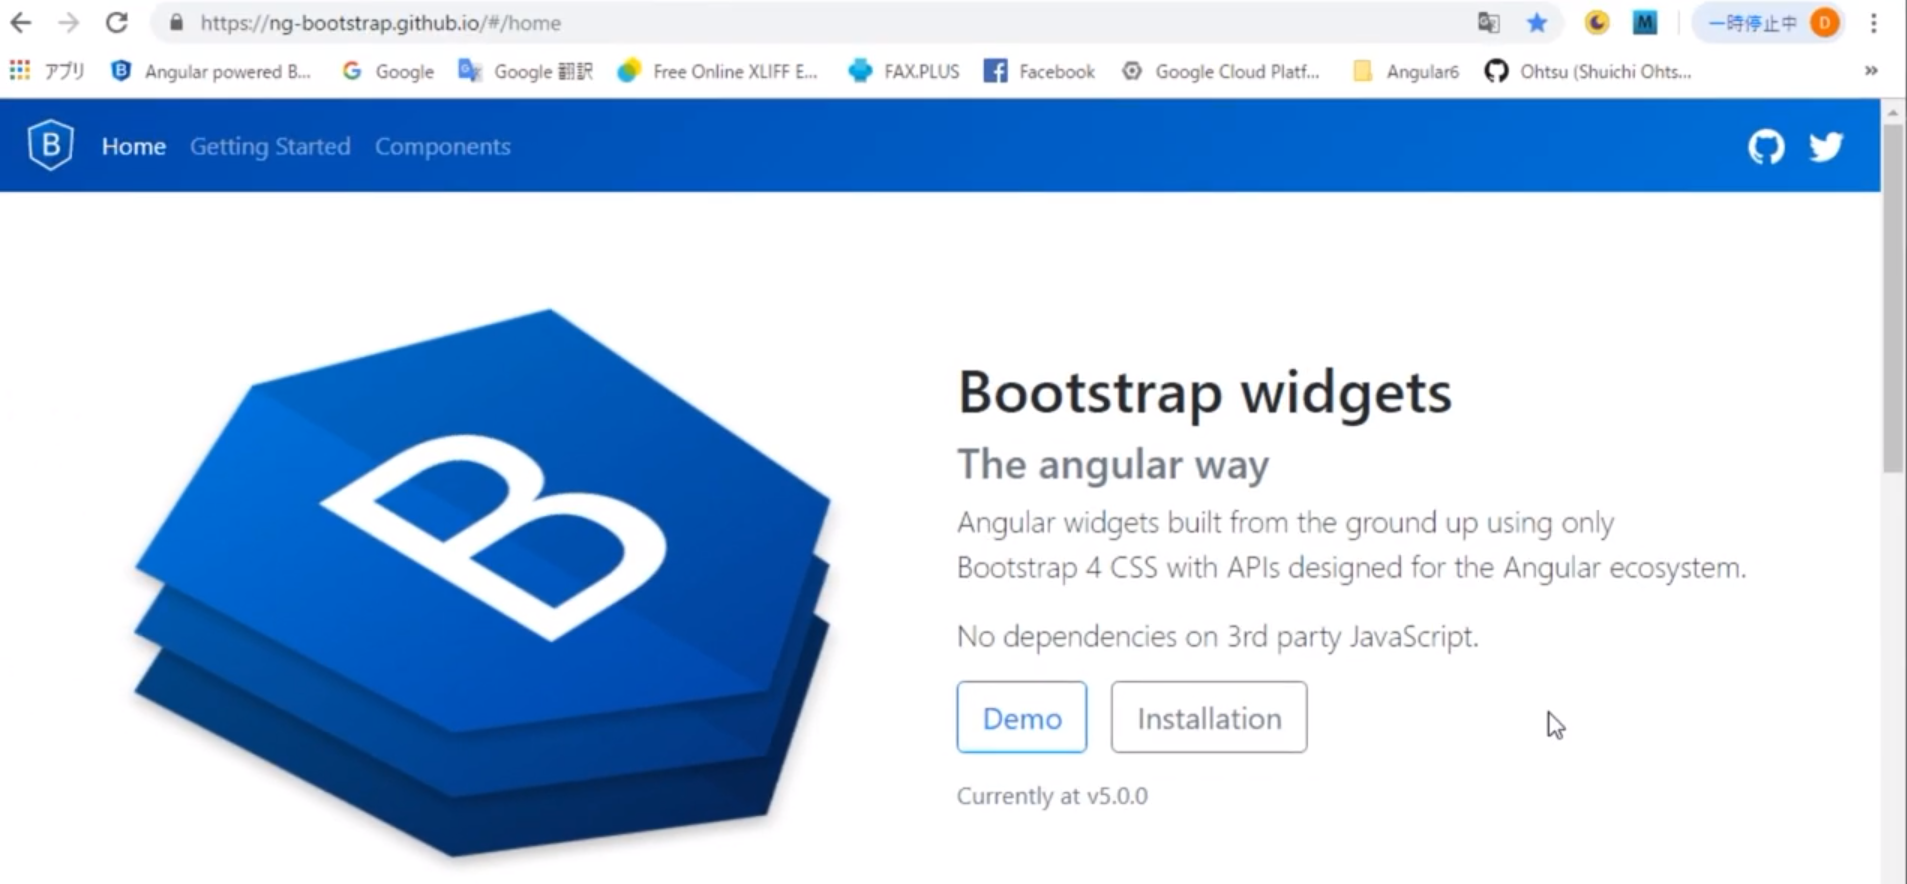Viewport: 1907px width, 884px height.
Task: Click the 一時停止中 profile sync chip
Action: point(1768,22)
